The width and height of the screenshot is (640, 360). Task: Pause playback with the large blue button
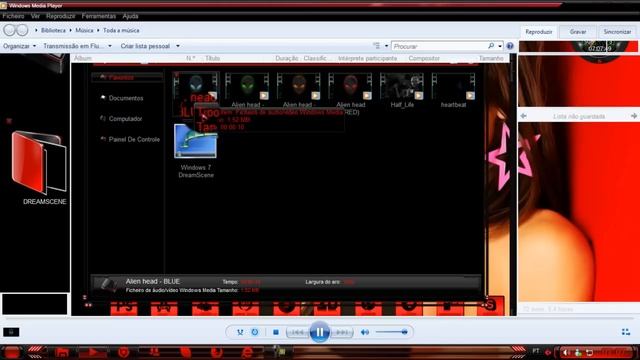pos(320,332)
